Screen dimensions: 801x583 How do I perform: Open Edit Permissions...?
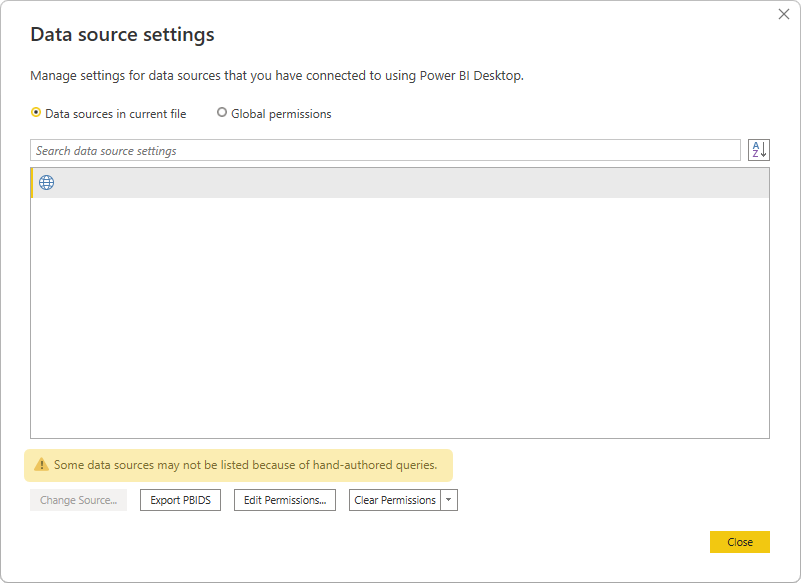[x=285, y=500]
